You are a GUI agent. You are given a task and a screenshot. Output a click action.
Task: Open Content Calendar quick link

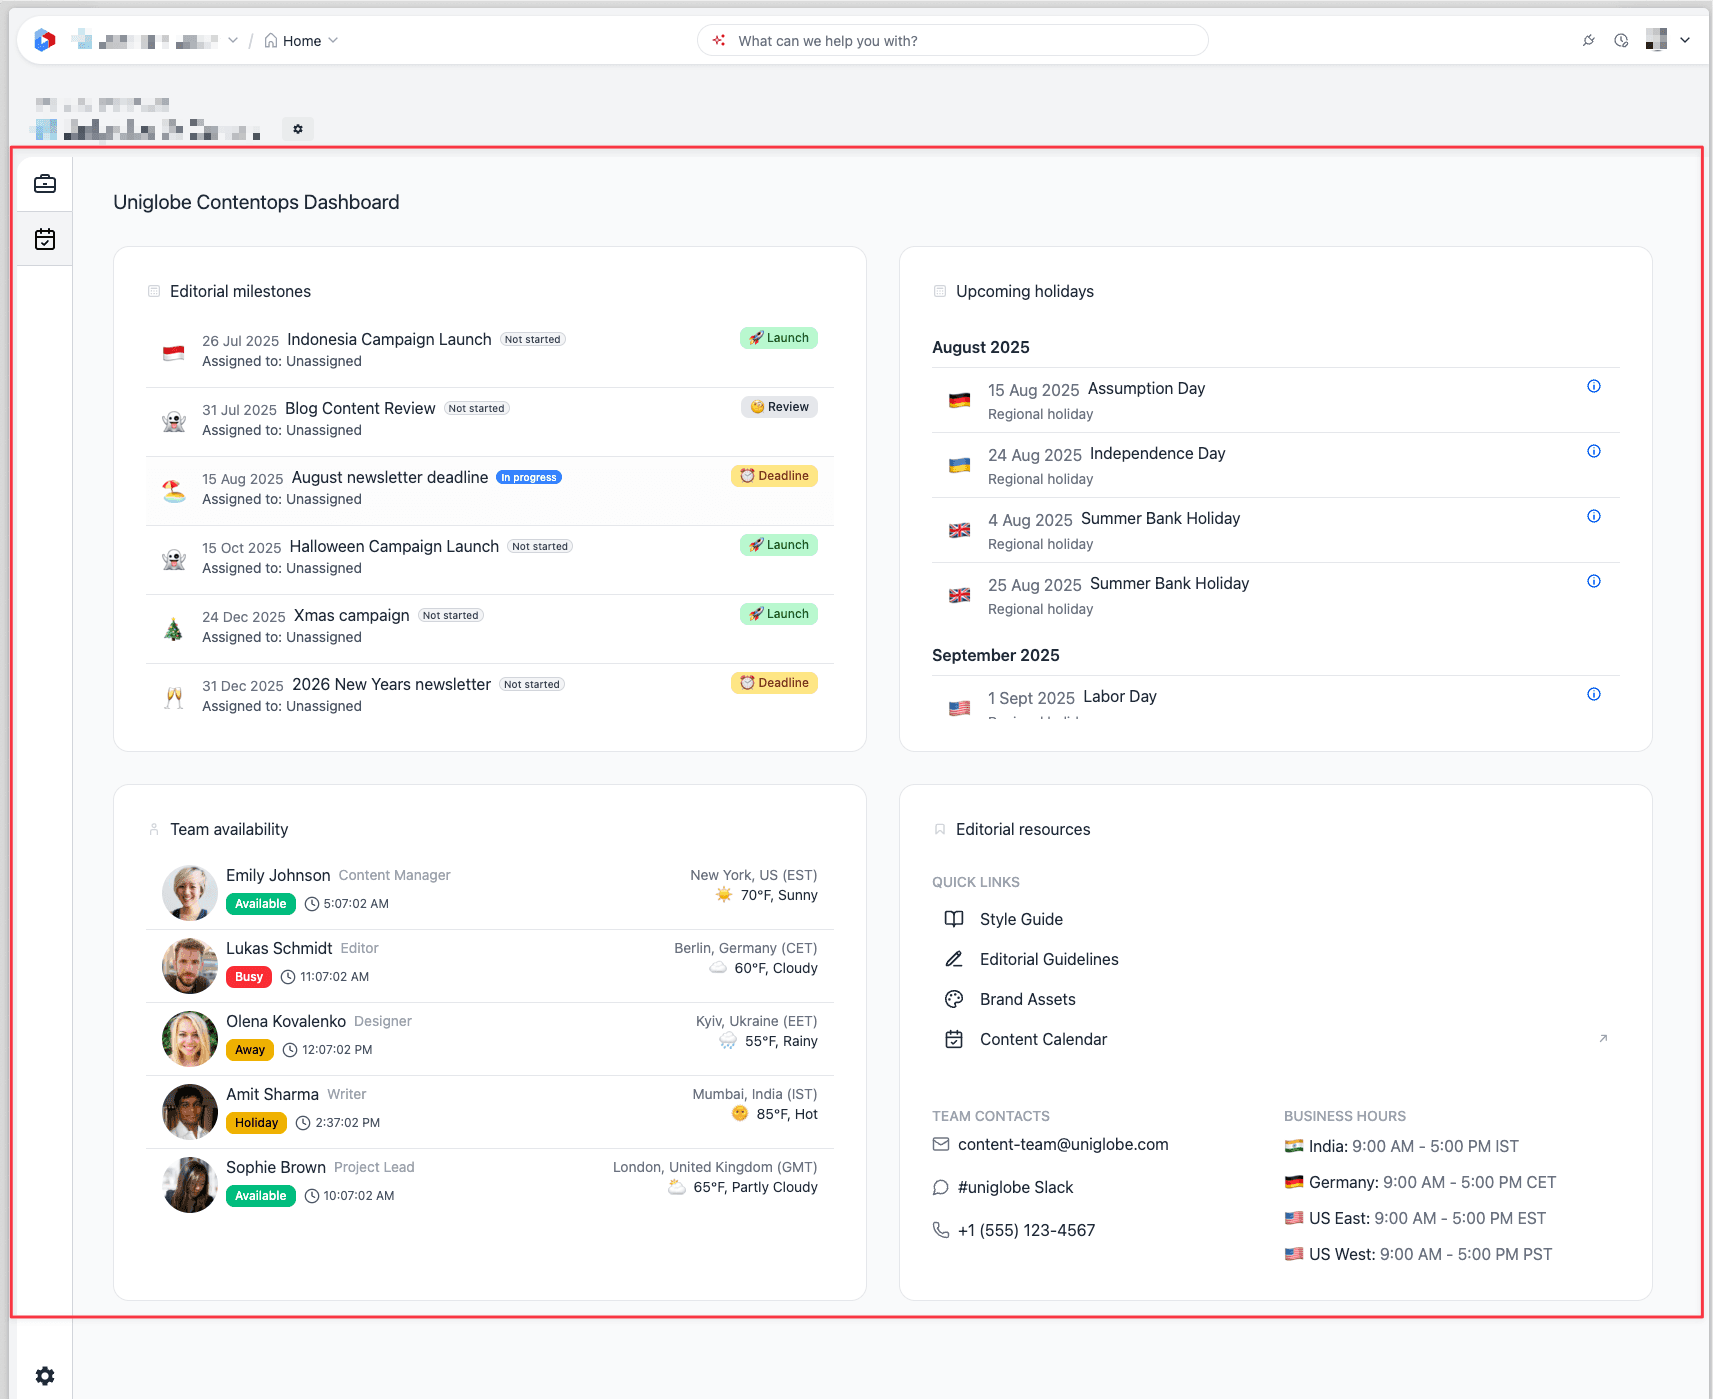(1043, 1039)
